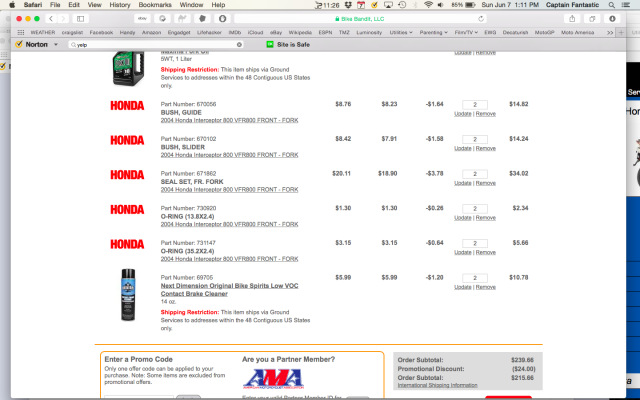Reload the Bike Bandit page

tap(481, 19)
